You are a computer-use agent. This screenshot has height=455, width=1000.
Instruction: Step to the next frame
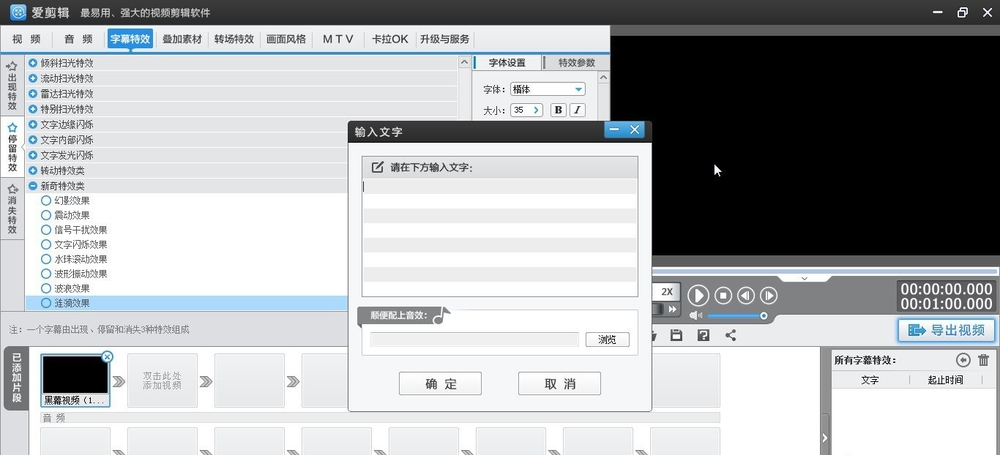pyautogui.click(x=769, y=295)
